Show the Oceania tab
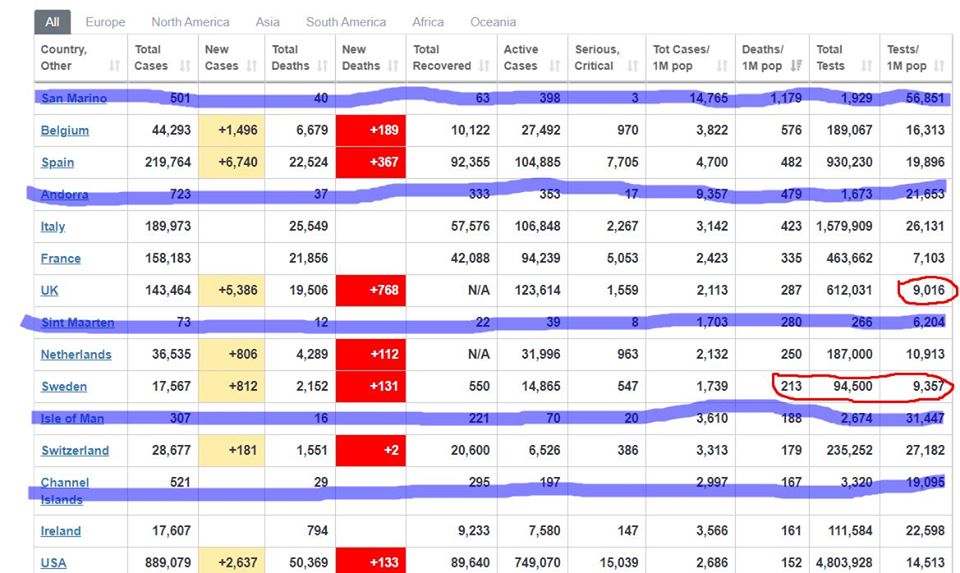This screenshot has width=960, height=573. click(x=493, y=22)
